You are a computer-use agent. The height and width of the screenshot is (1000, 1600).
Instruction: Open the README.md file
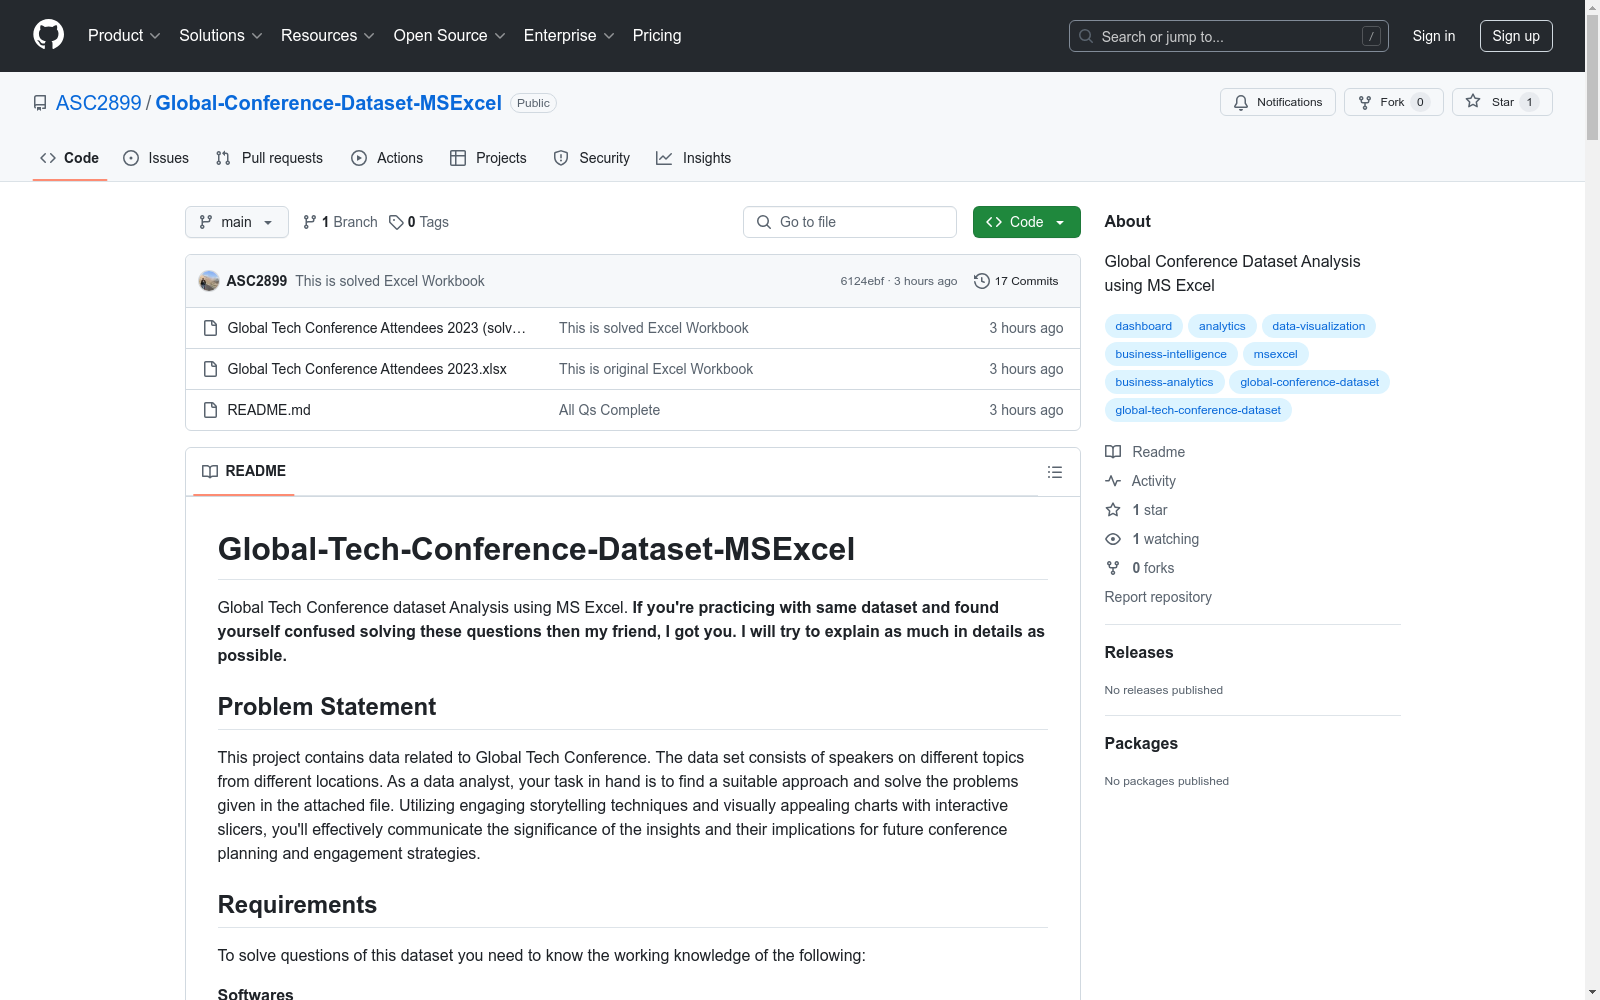click(269, 410)
